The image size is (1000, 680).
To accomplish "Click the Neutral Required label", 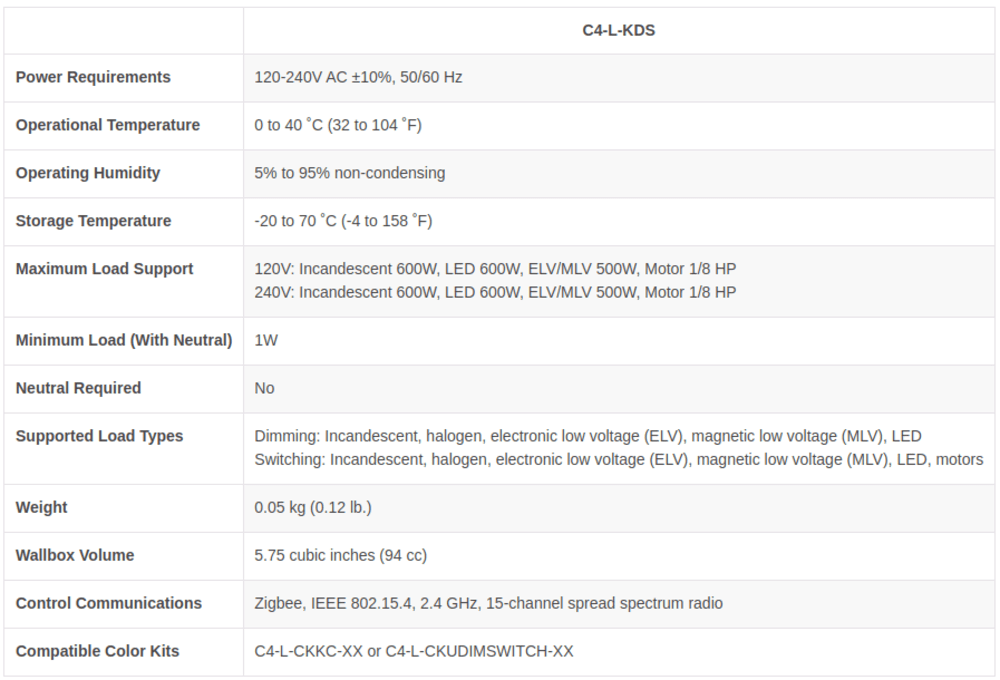I will point(78,388).
